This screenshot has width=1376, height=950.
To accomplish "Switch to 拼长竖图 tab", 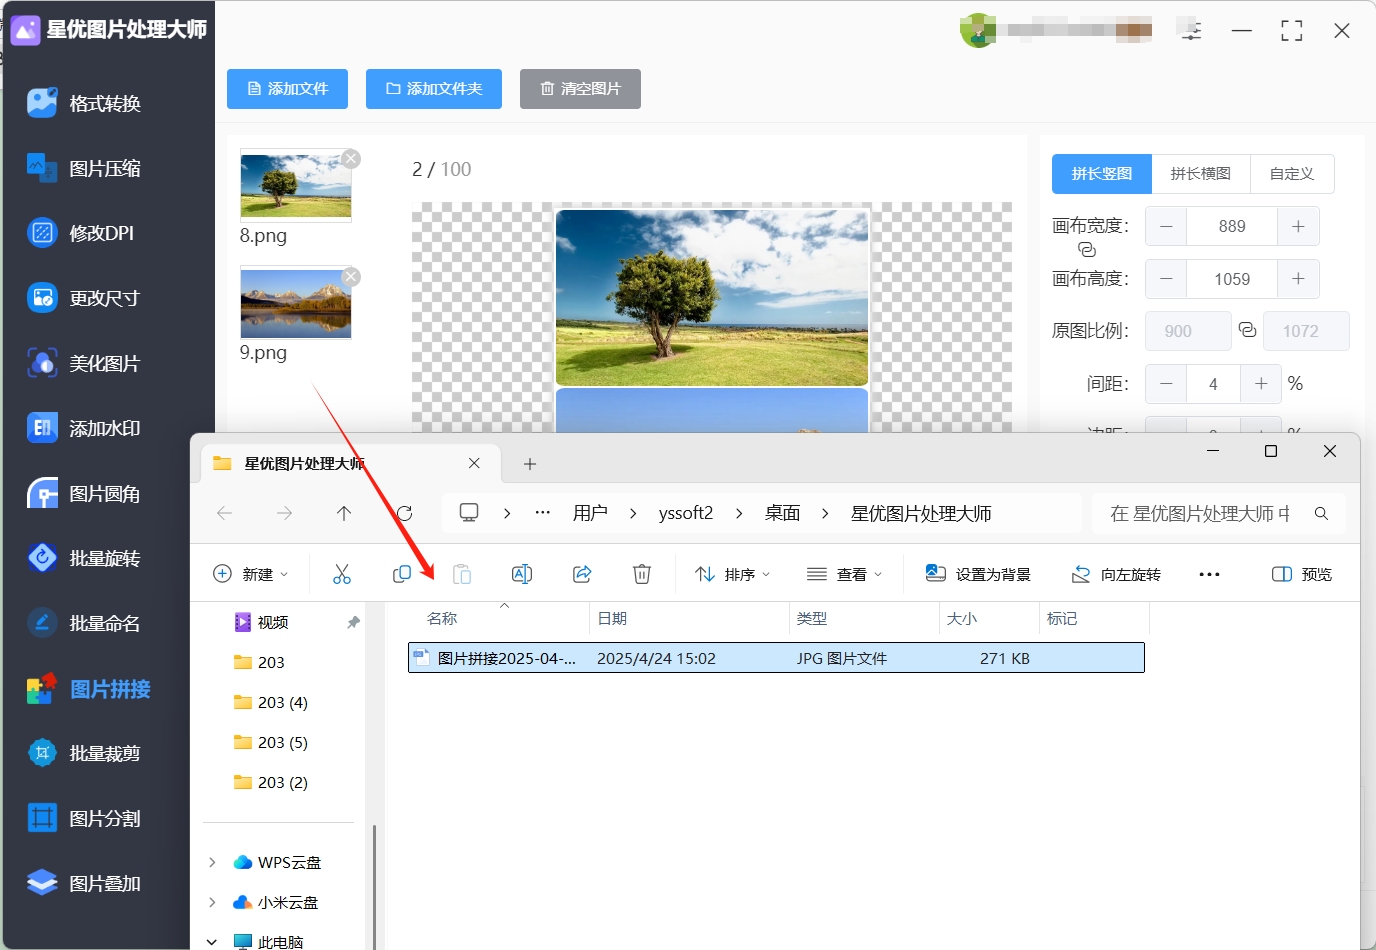I will tap(1102, 173).
